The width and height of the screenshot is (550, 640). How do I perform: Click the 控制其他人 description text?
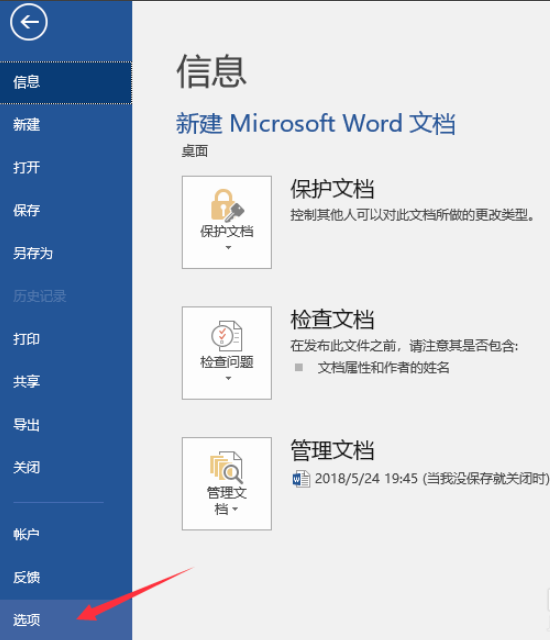pos(412,215)
